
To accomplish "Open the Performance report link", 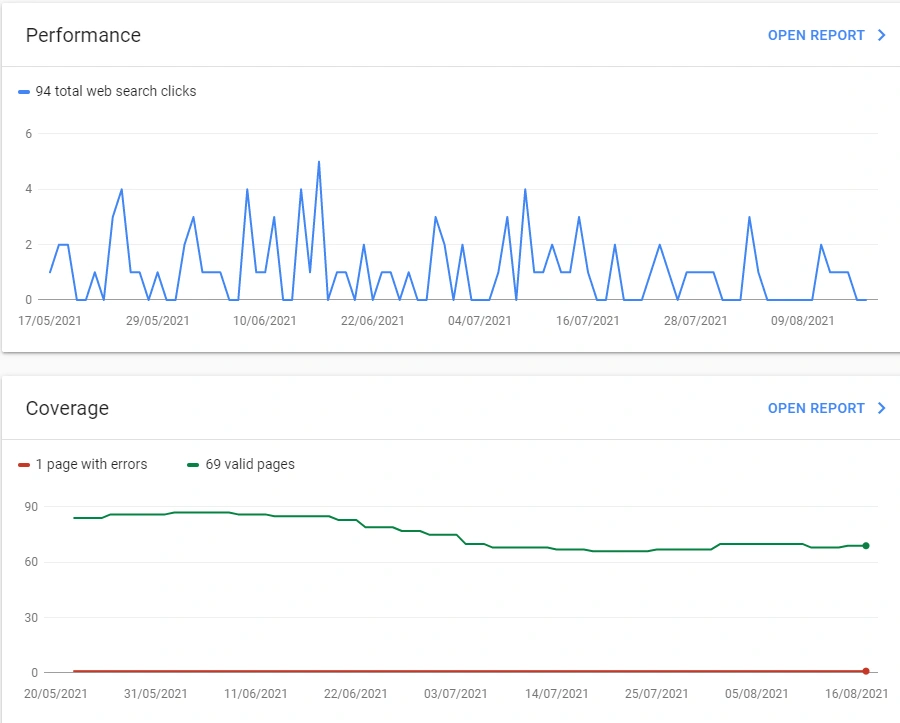I will [x=815, y=35].
